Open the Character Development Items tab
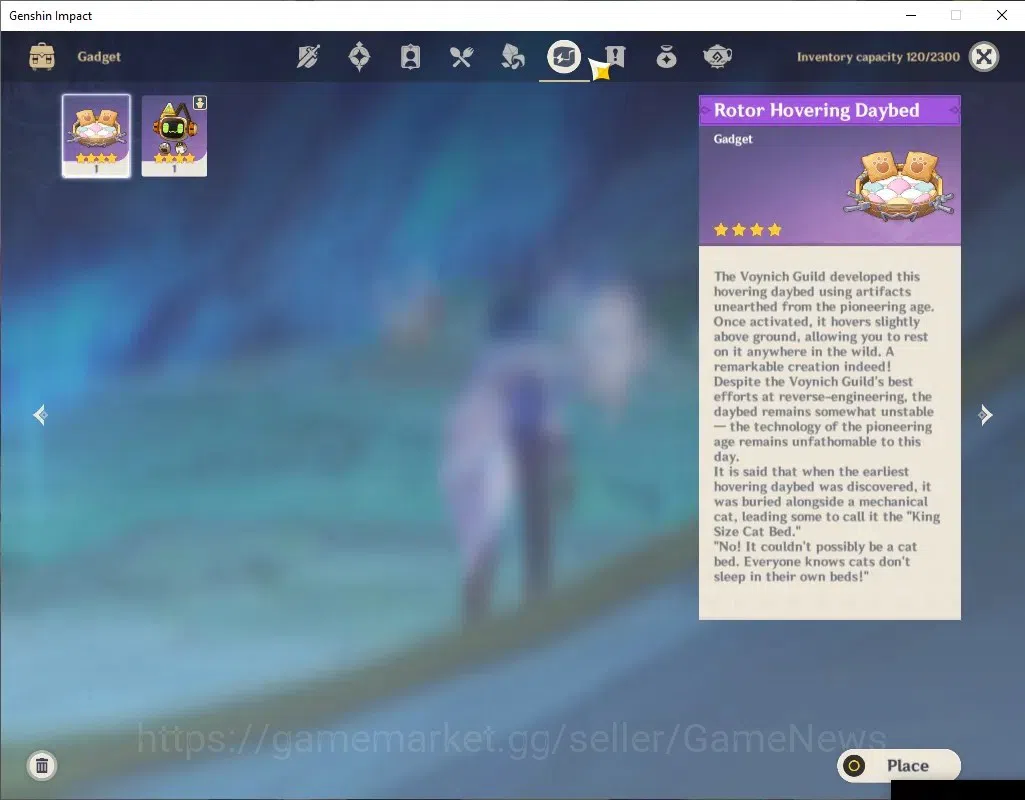This screenshot has width=1025, height=800. 410,57
